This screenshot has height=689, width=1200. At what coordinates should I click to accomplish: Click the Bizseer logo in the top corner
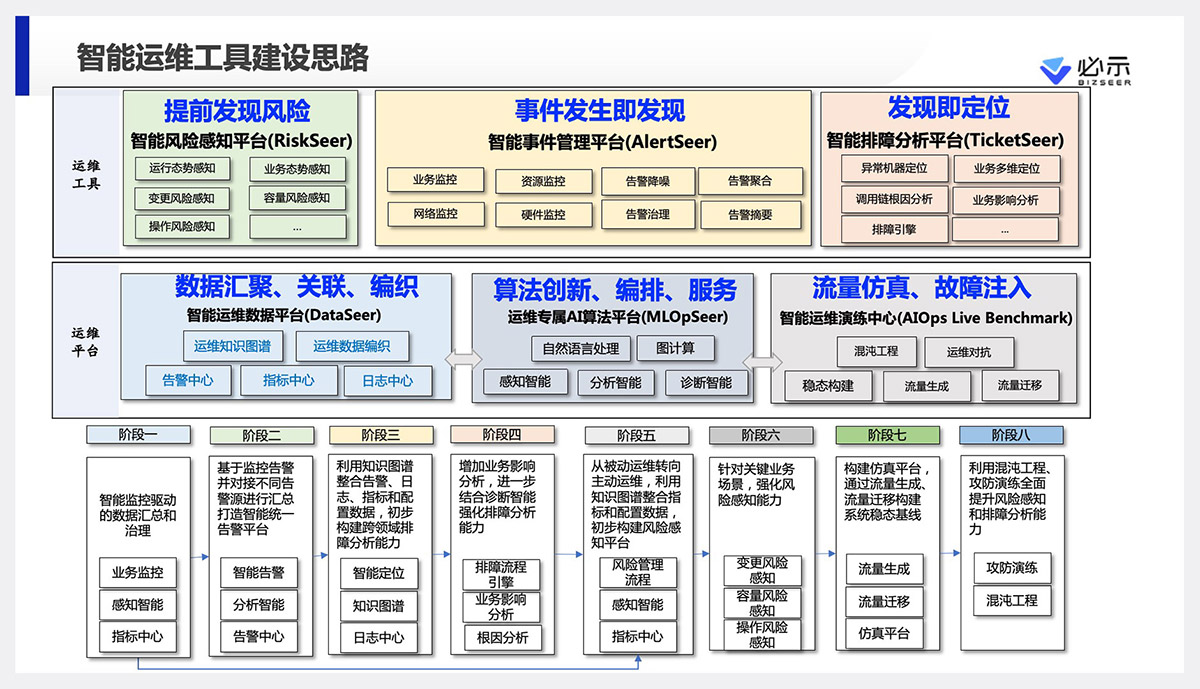click(x=1084, y=70)
